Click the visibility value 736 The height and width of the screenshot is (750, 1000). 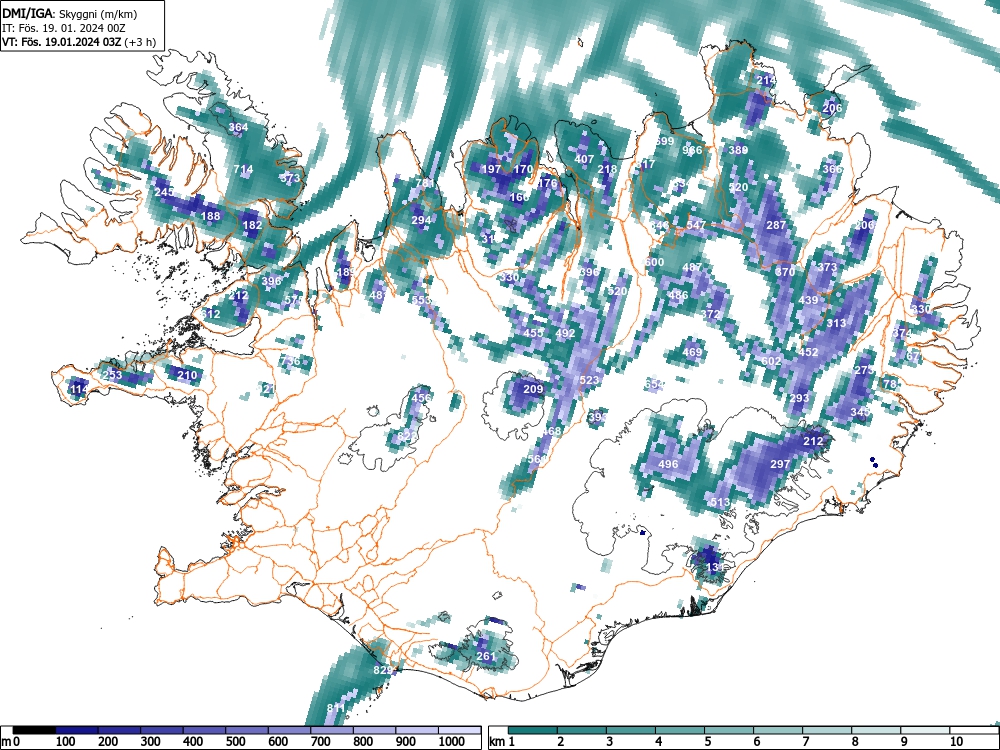[290, 361]
